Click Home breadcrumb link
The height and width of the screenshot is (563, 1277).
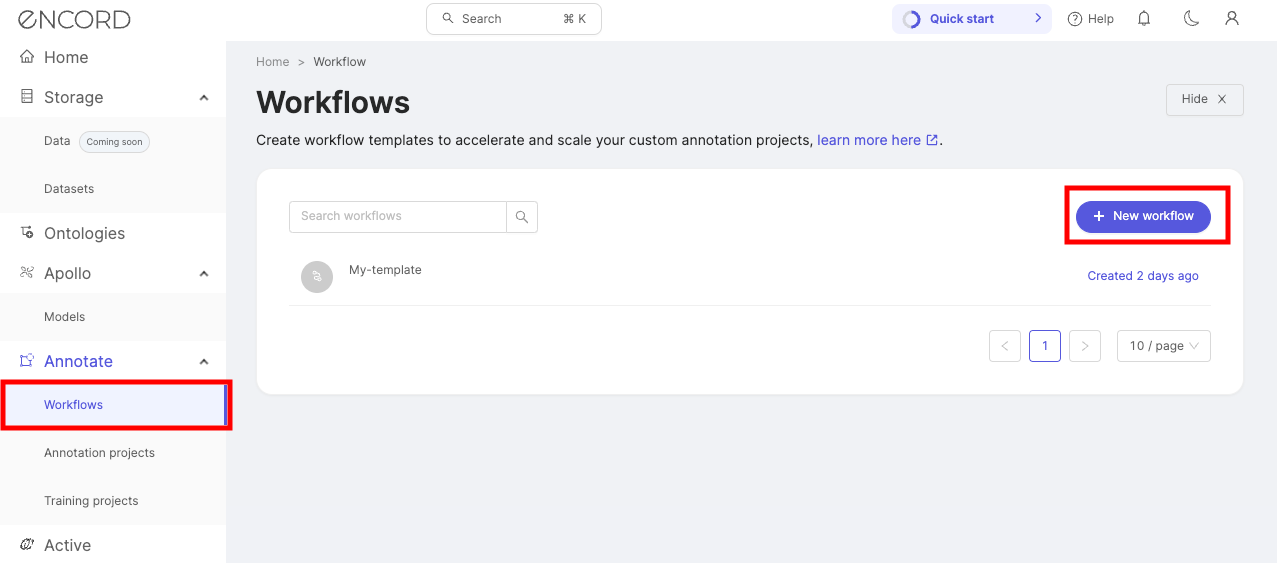point(272,62)
